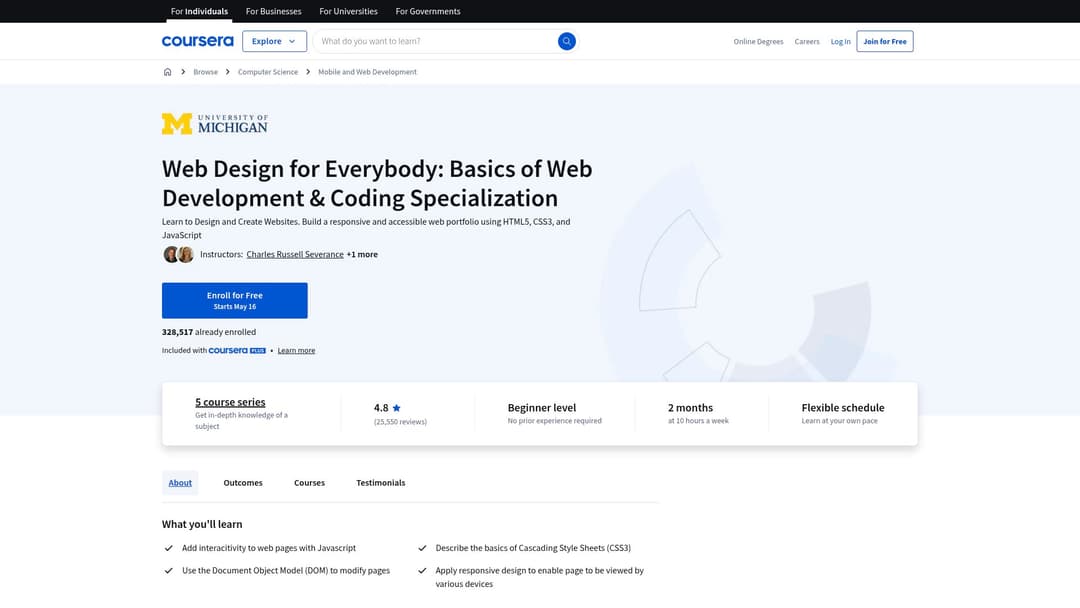1080x608 pixels.
Task: Click the specialization title heading
Action: point(377,183)
